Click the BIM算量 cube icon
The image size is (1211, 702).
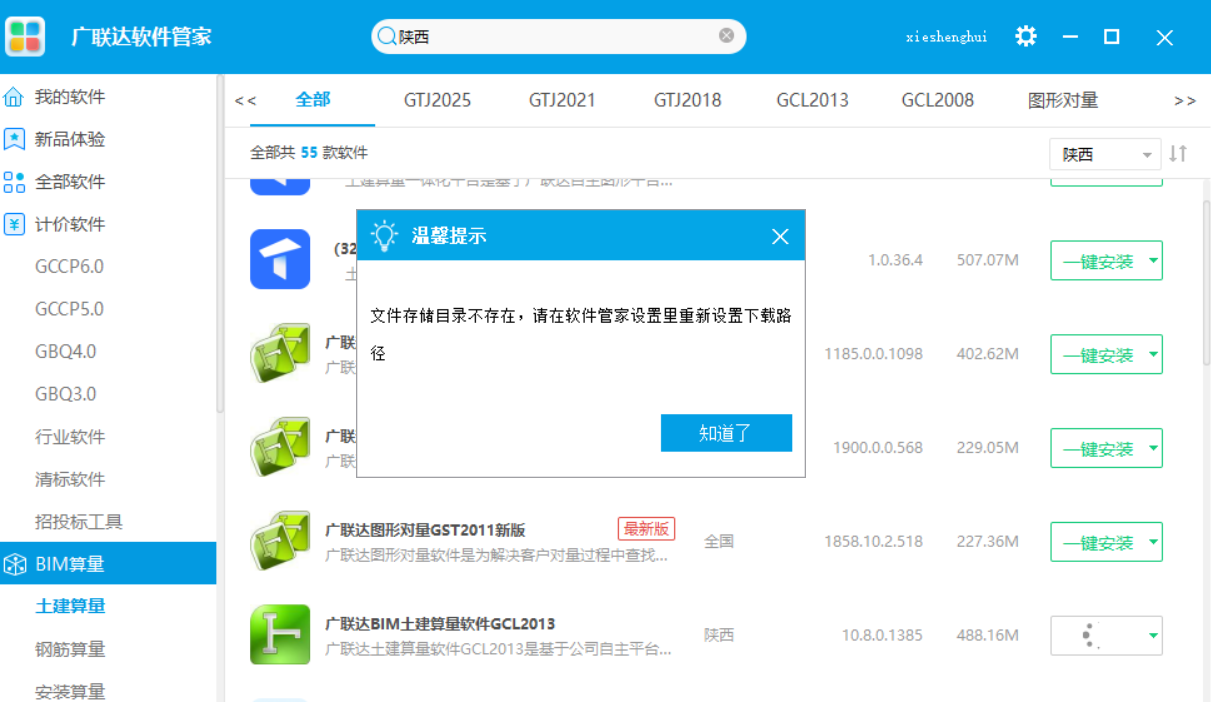14,564
